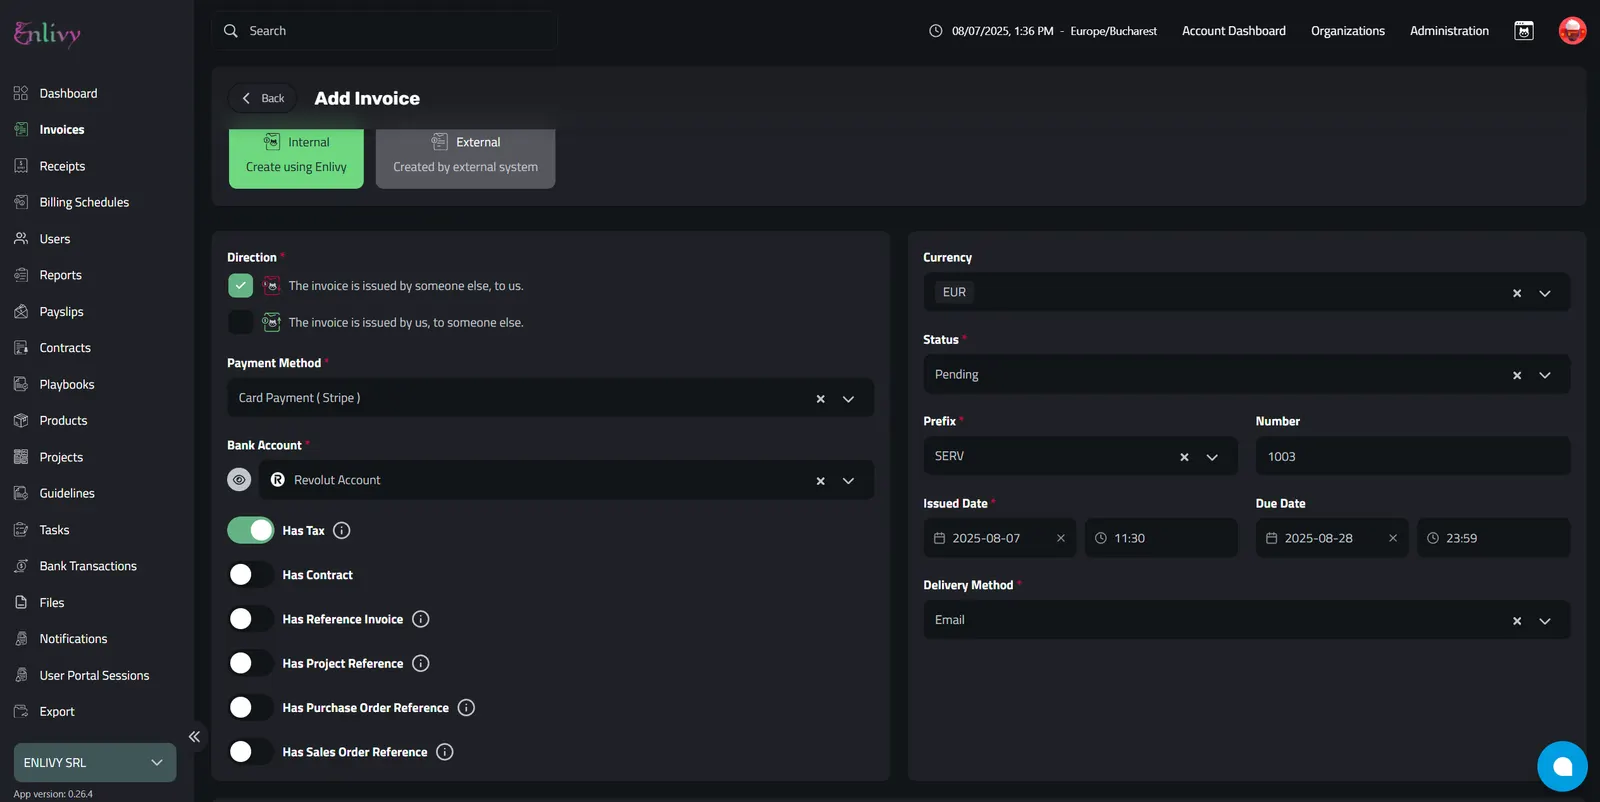This screenshot has height=802, width=1600.
Task: Expand the Payment Method dropdown
Action: [848, 399]
